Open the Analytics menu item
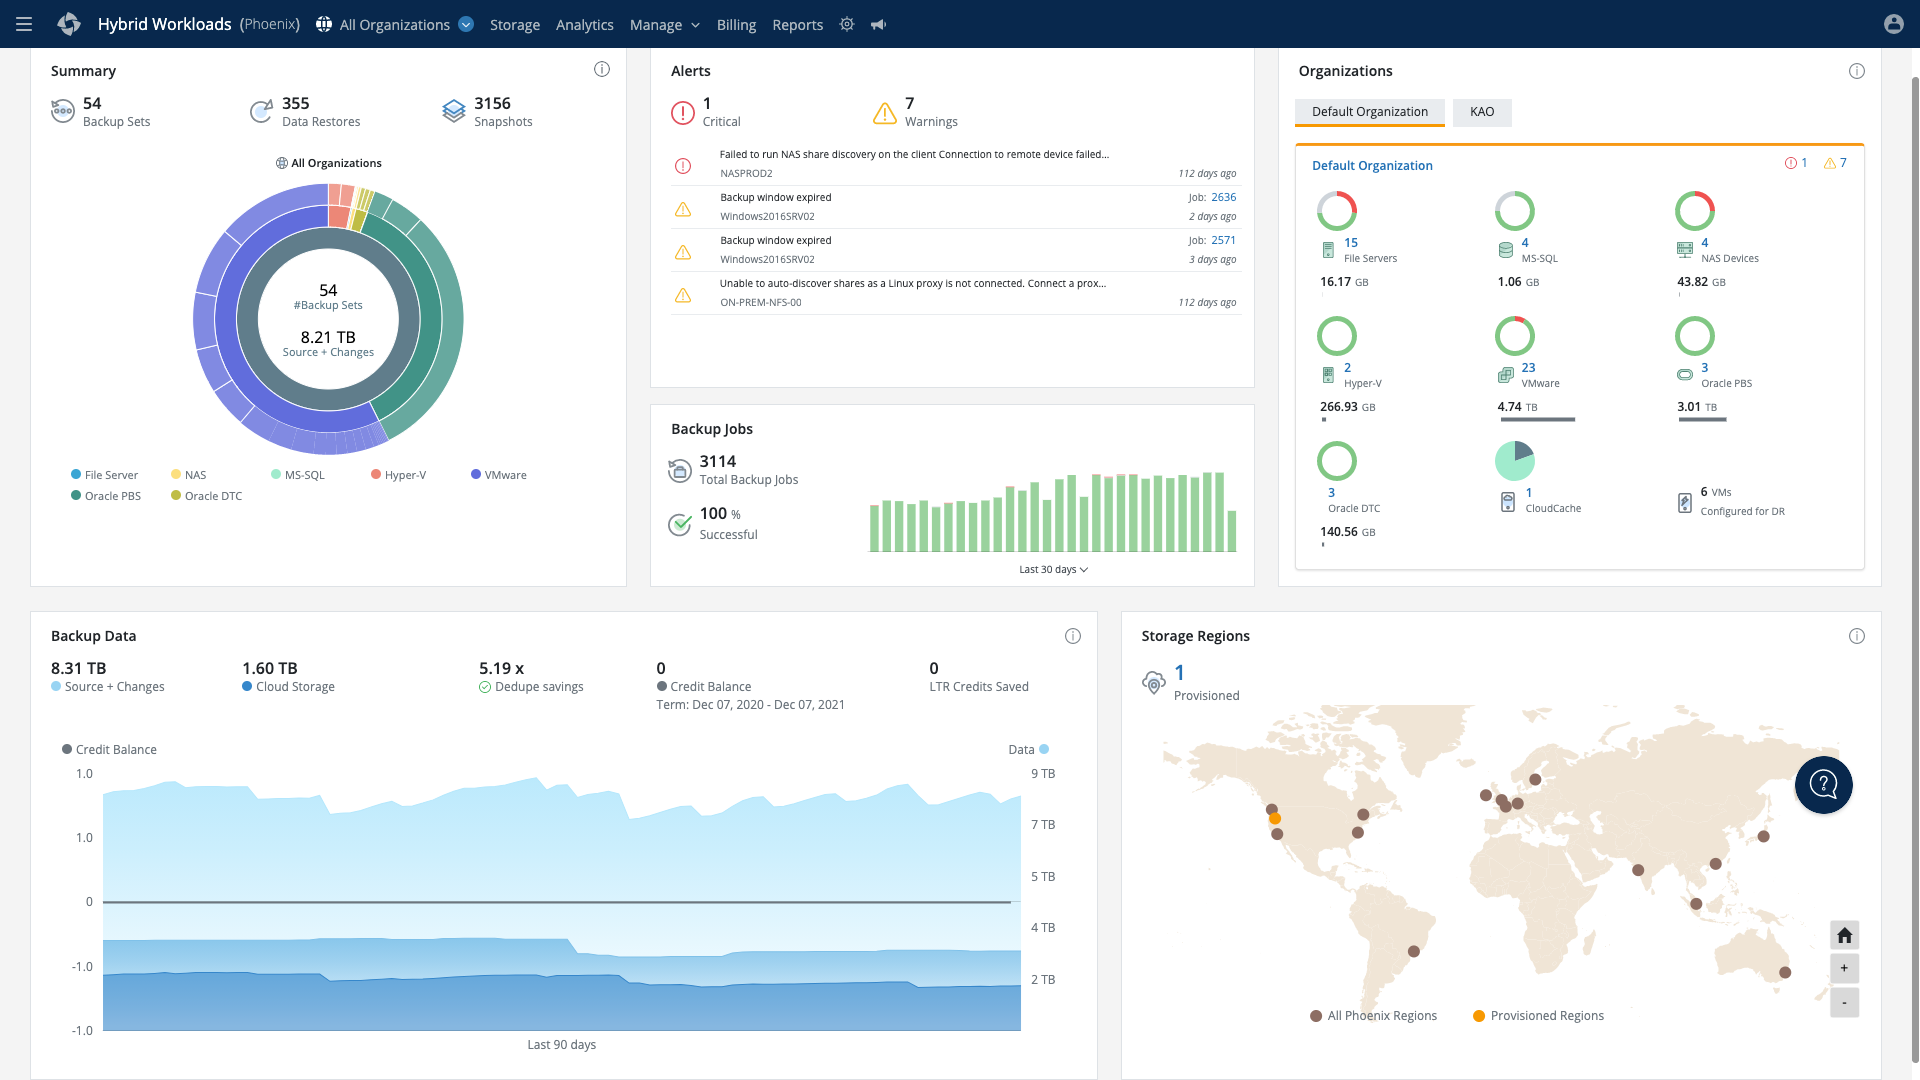1920x1080 pixels. click(x=584, y=24)
